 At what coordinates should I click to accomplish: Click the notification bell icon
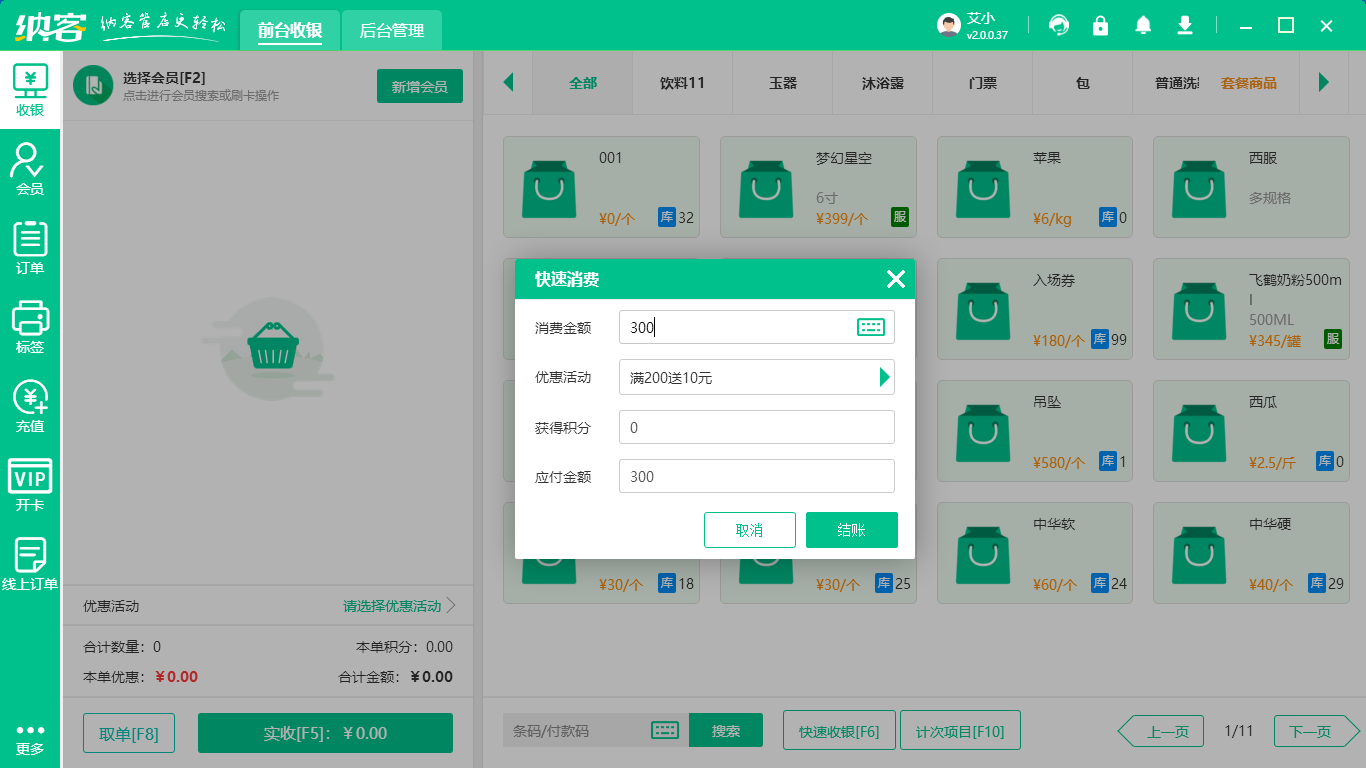tap(1143, 25)
